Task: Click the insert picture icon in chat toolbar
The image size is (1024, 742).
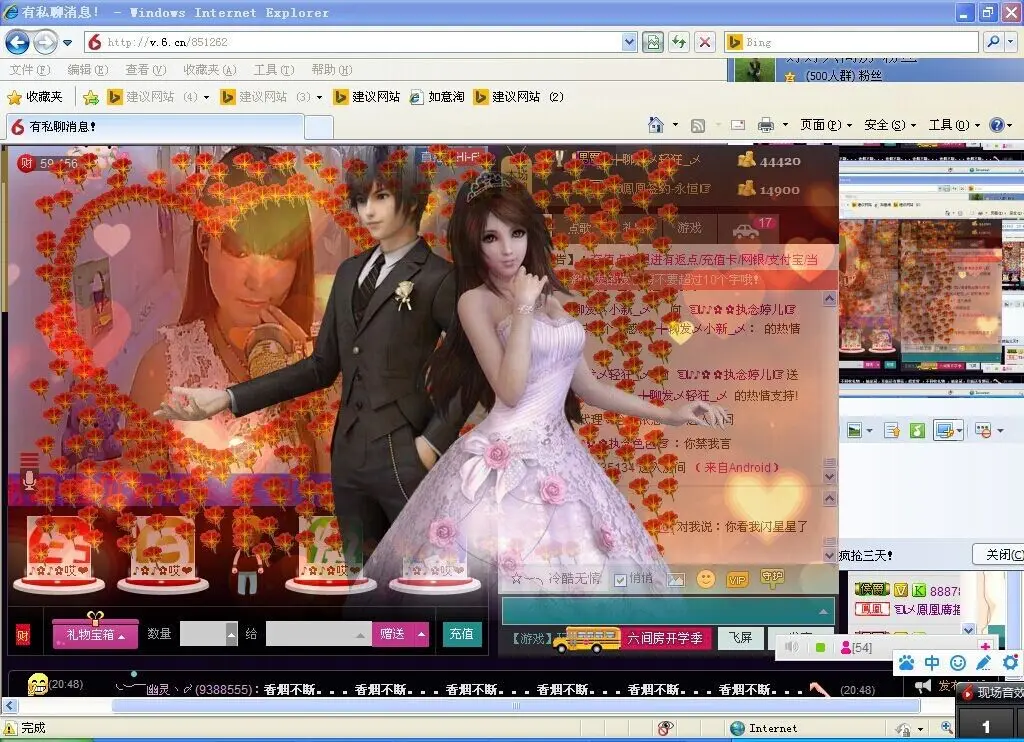Action: (675, 579)
